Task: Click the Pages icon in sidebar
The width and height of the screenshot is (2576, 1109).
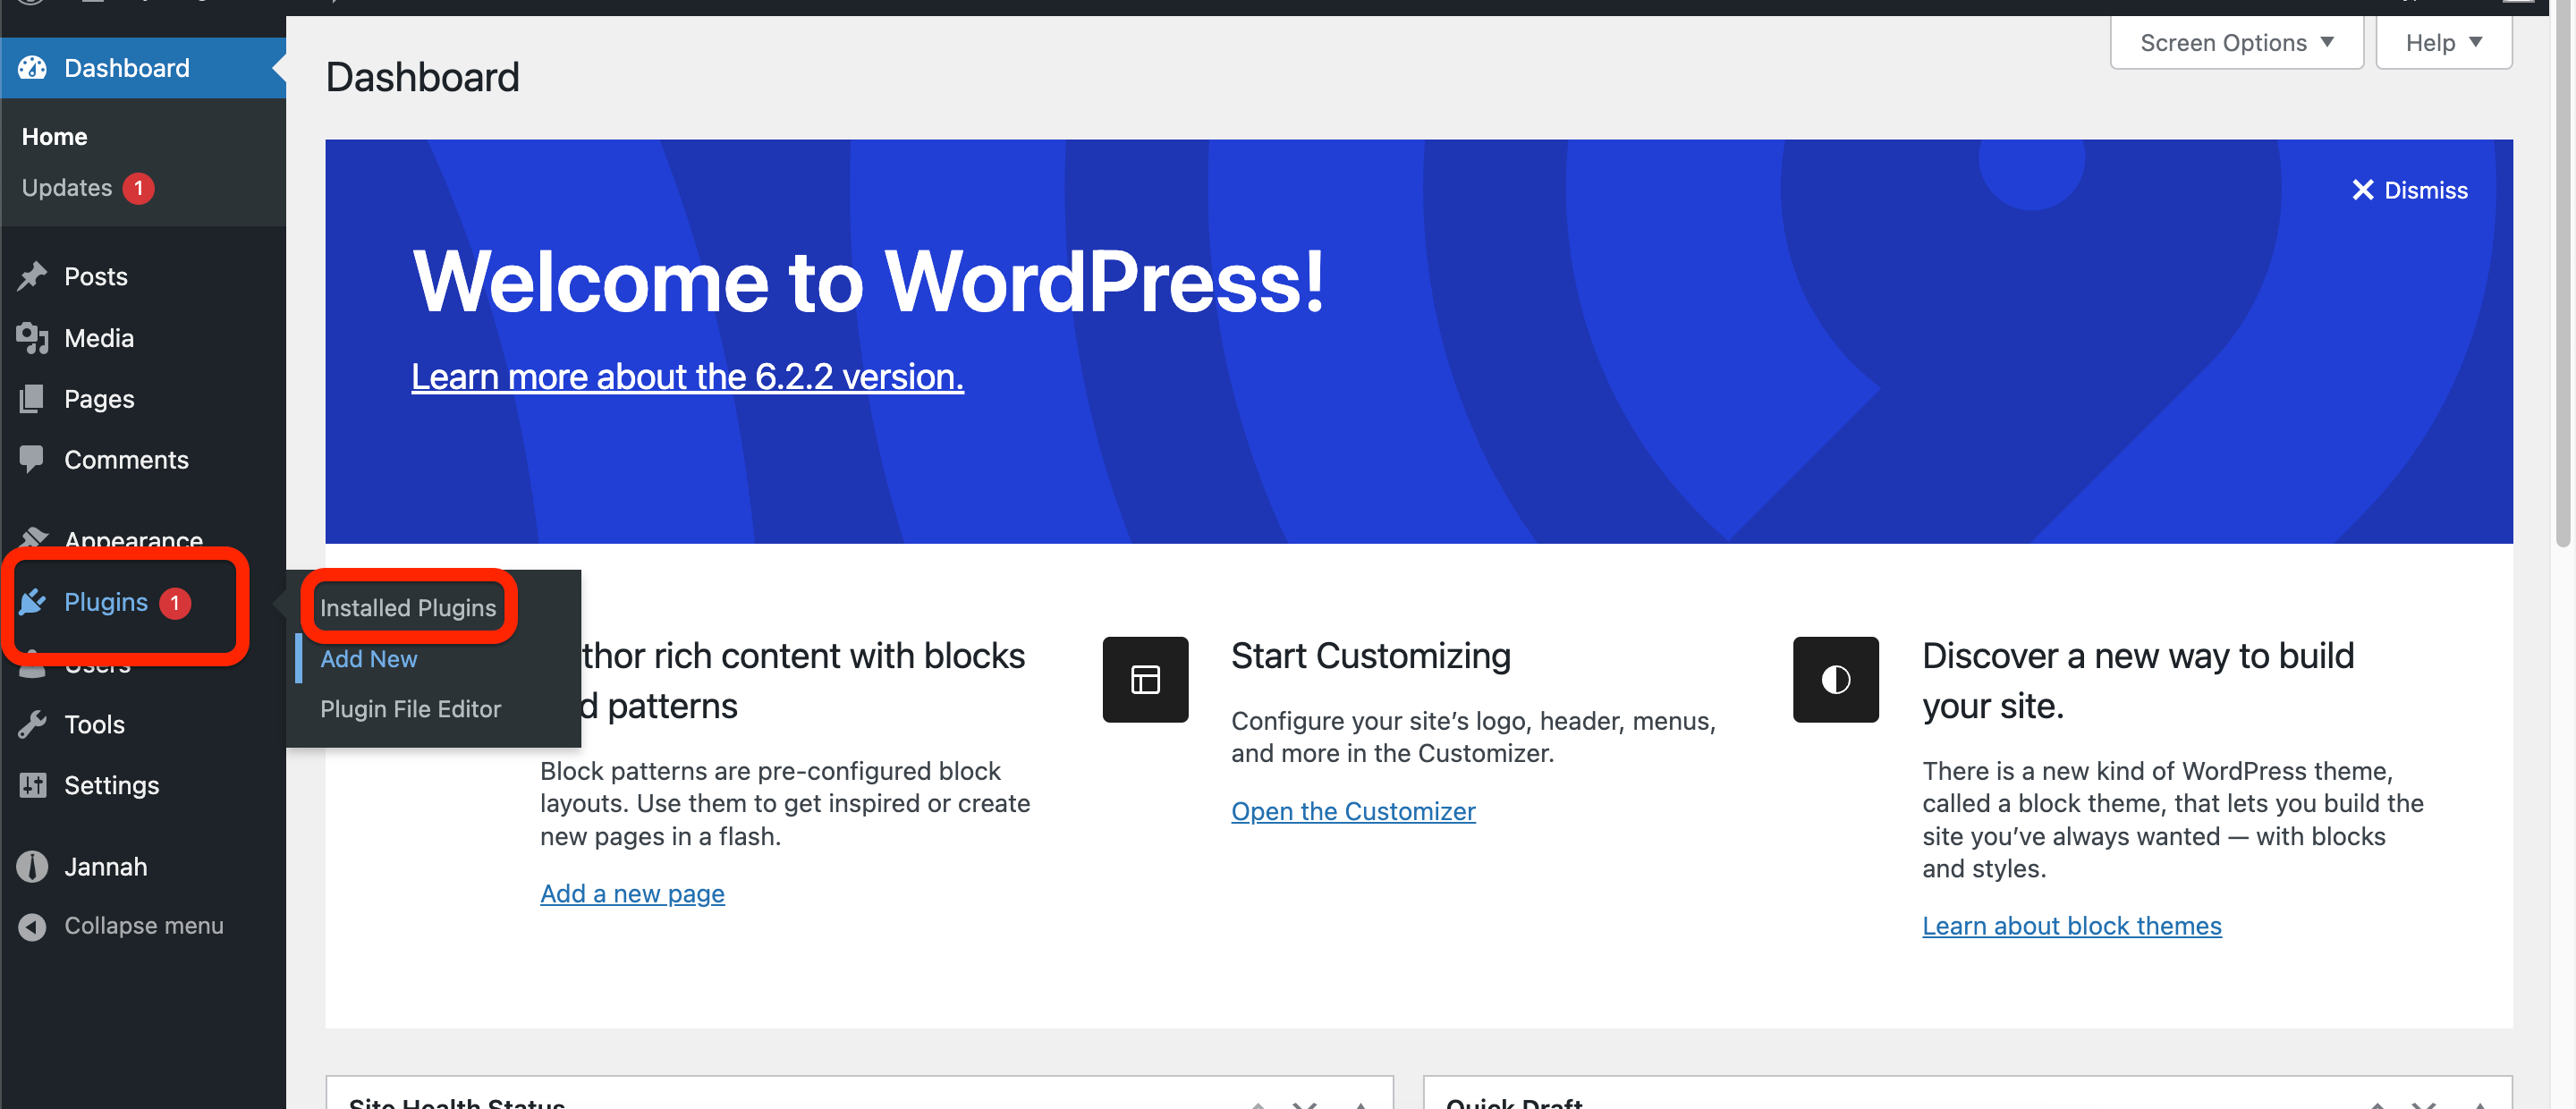Action: [32, 399]
